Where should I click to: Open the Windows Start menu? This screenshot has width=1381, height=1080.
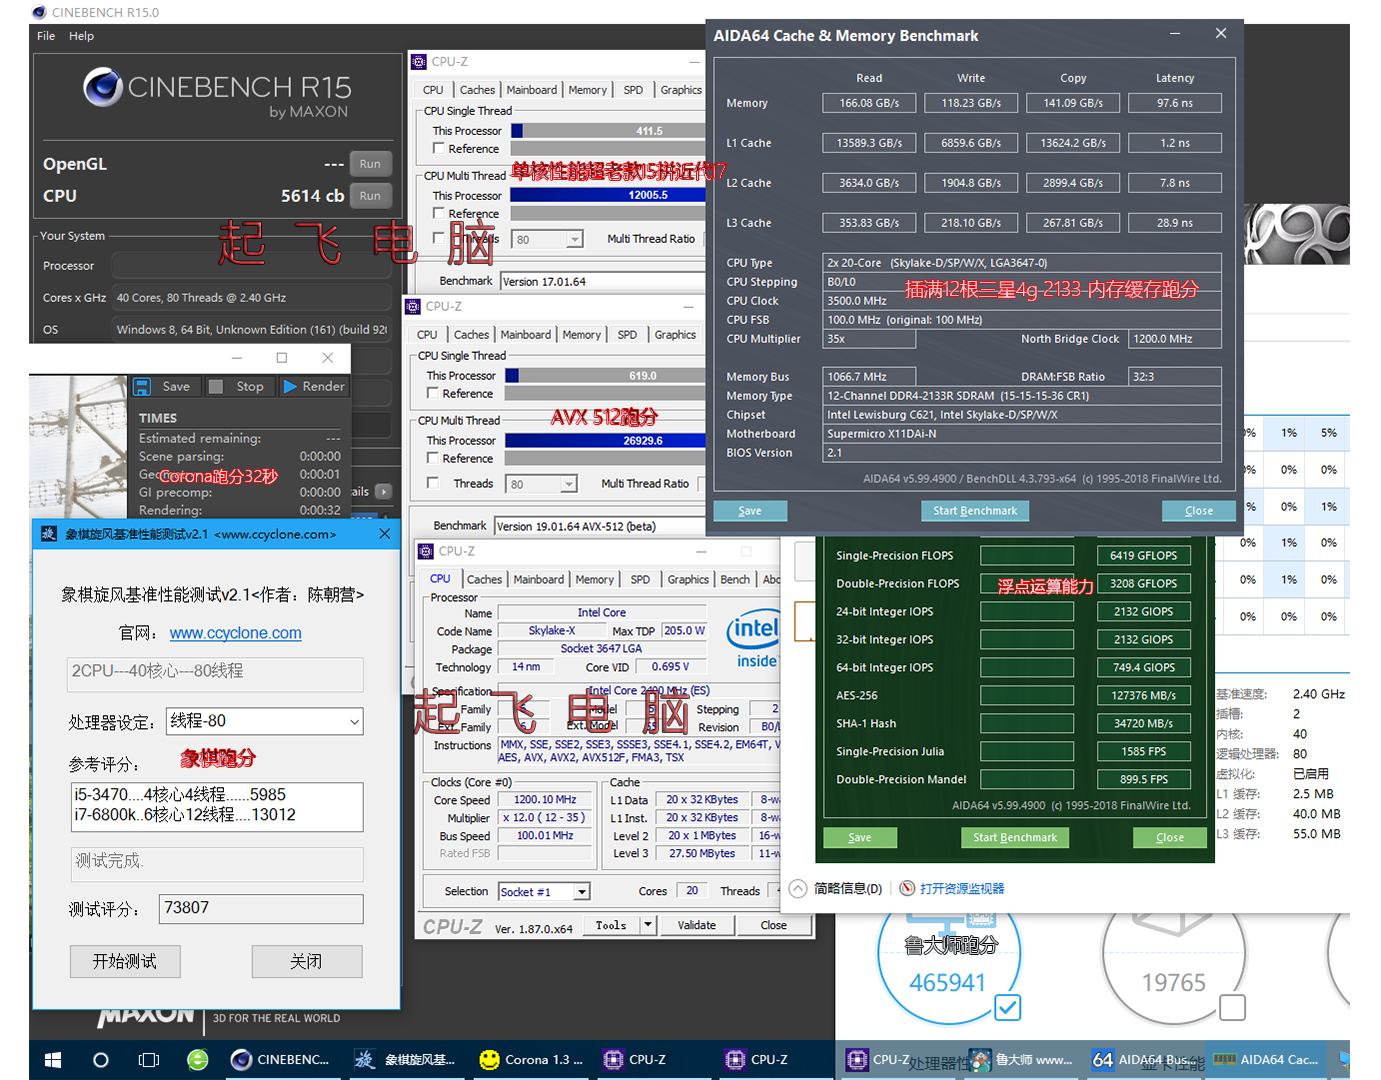(x=53, y=1060)
